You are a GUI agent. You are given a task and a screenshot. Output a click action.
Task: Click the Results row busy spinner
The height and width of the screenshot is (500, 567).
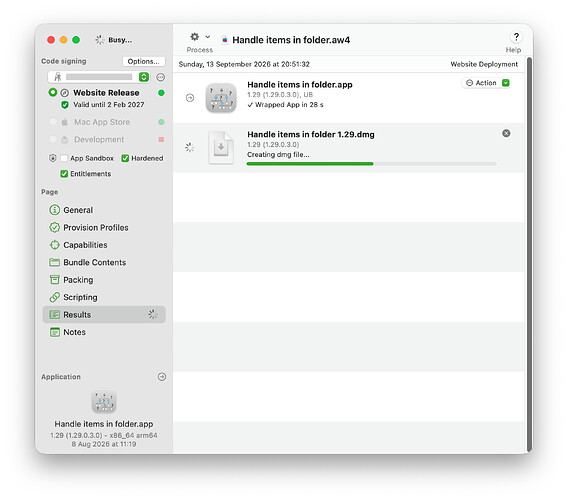pyautogui.click(x=153, y=314)
